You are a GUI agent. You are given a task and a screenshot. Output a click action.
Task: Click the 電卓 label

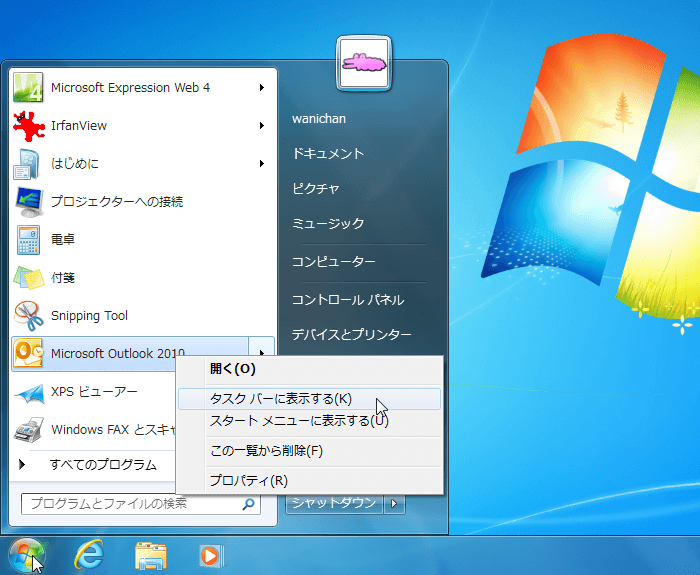point(62,240)
